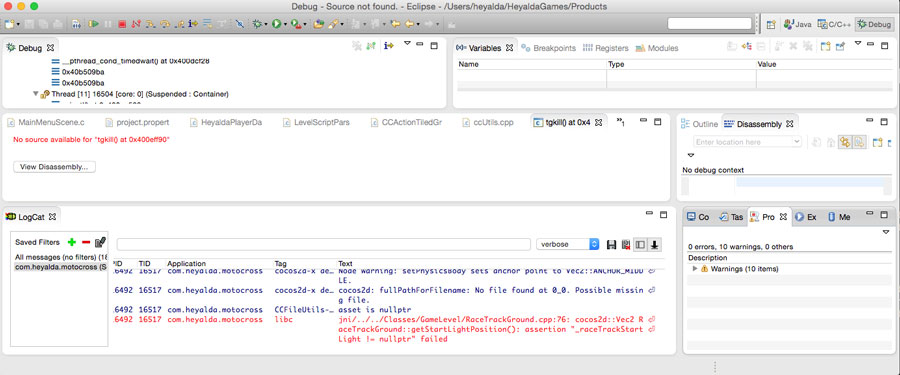
Task: Edit selected LogCat filter icon
Action: click(x=100, y=242)
